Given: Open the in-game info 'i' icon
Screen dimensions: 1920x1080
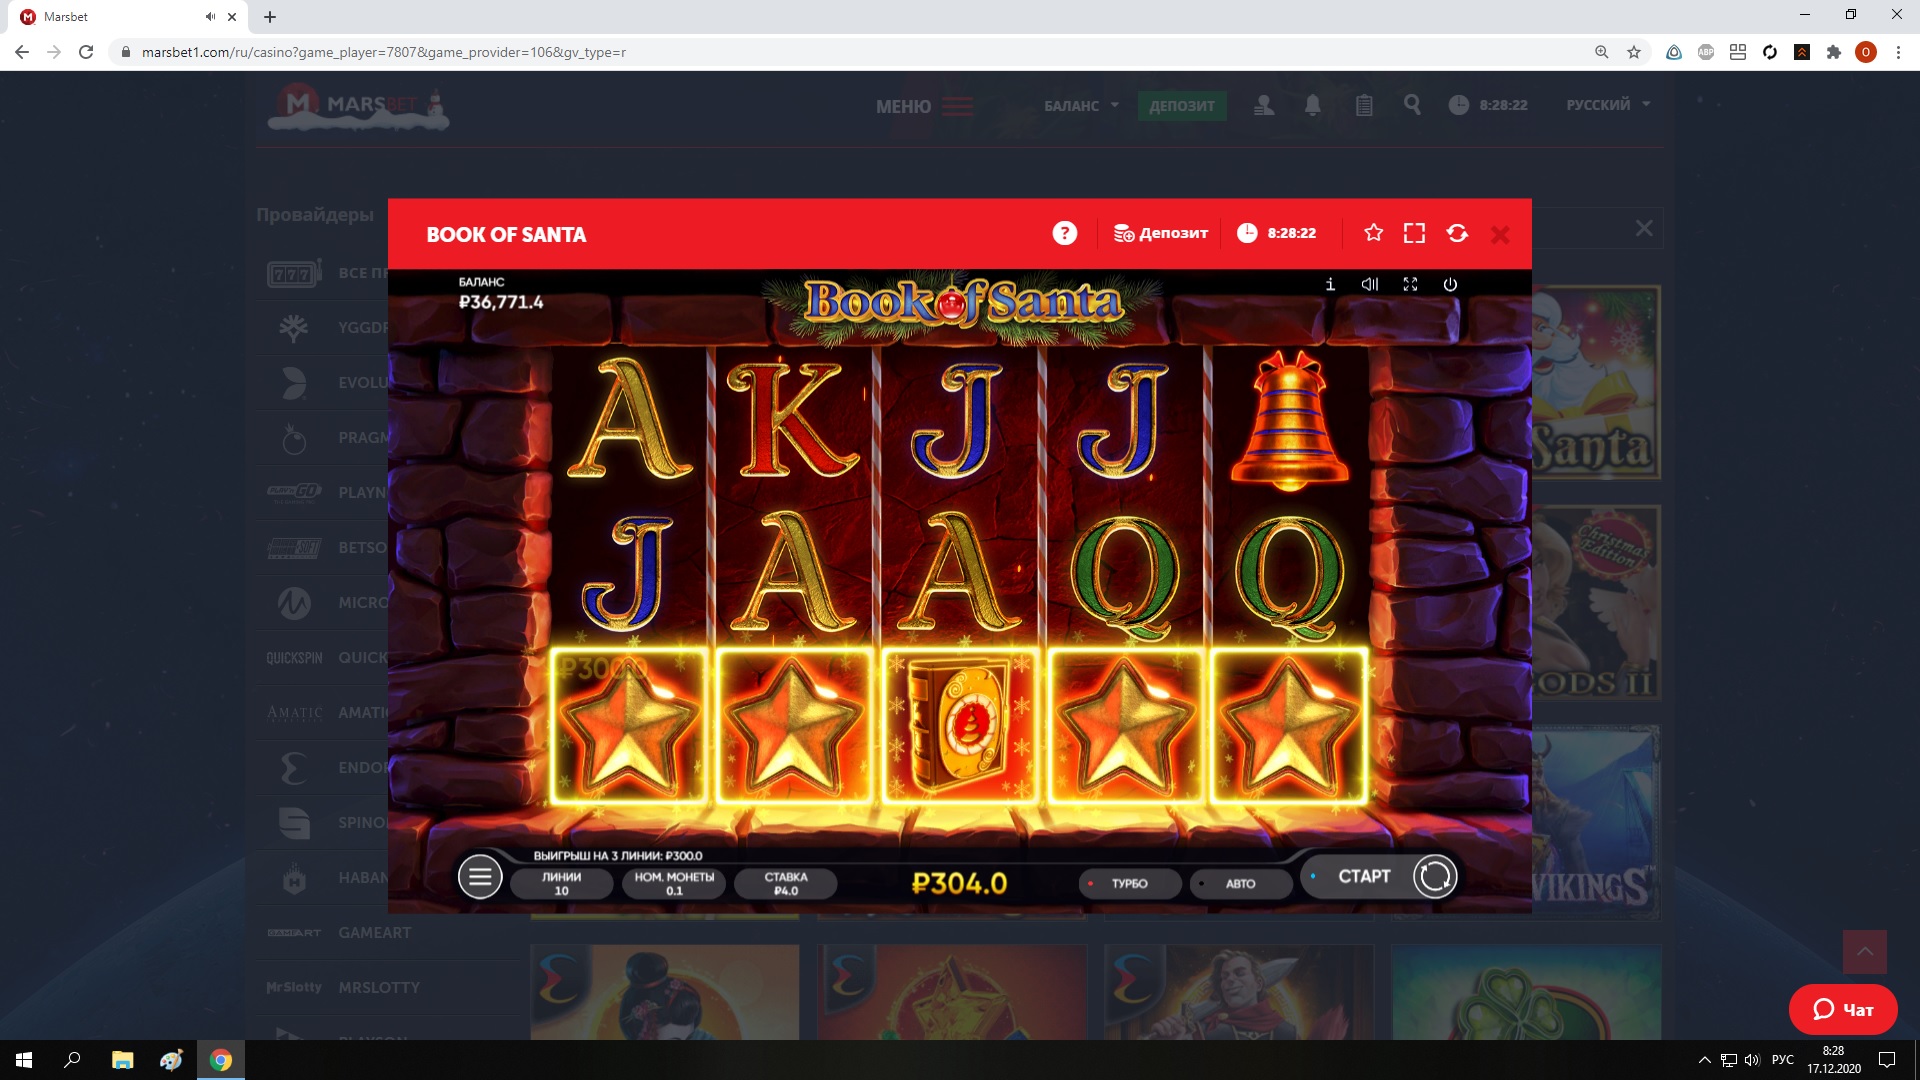Looking at the screenshot, I should pyautogui.click(x=1330, y=284).
